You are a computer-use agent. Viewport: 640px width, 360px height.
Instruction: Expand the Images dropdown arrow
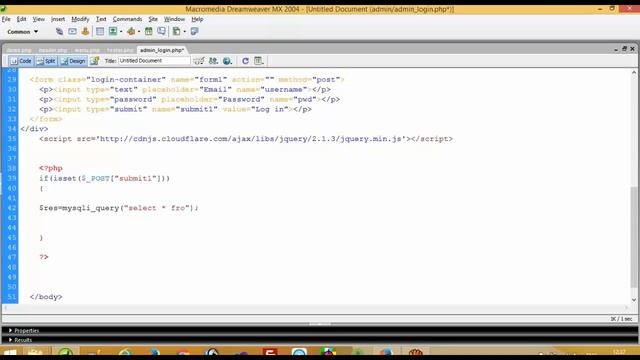(x=121, y=32)
